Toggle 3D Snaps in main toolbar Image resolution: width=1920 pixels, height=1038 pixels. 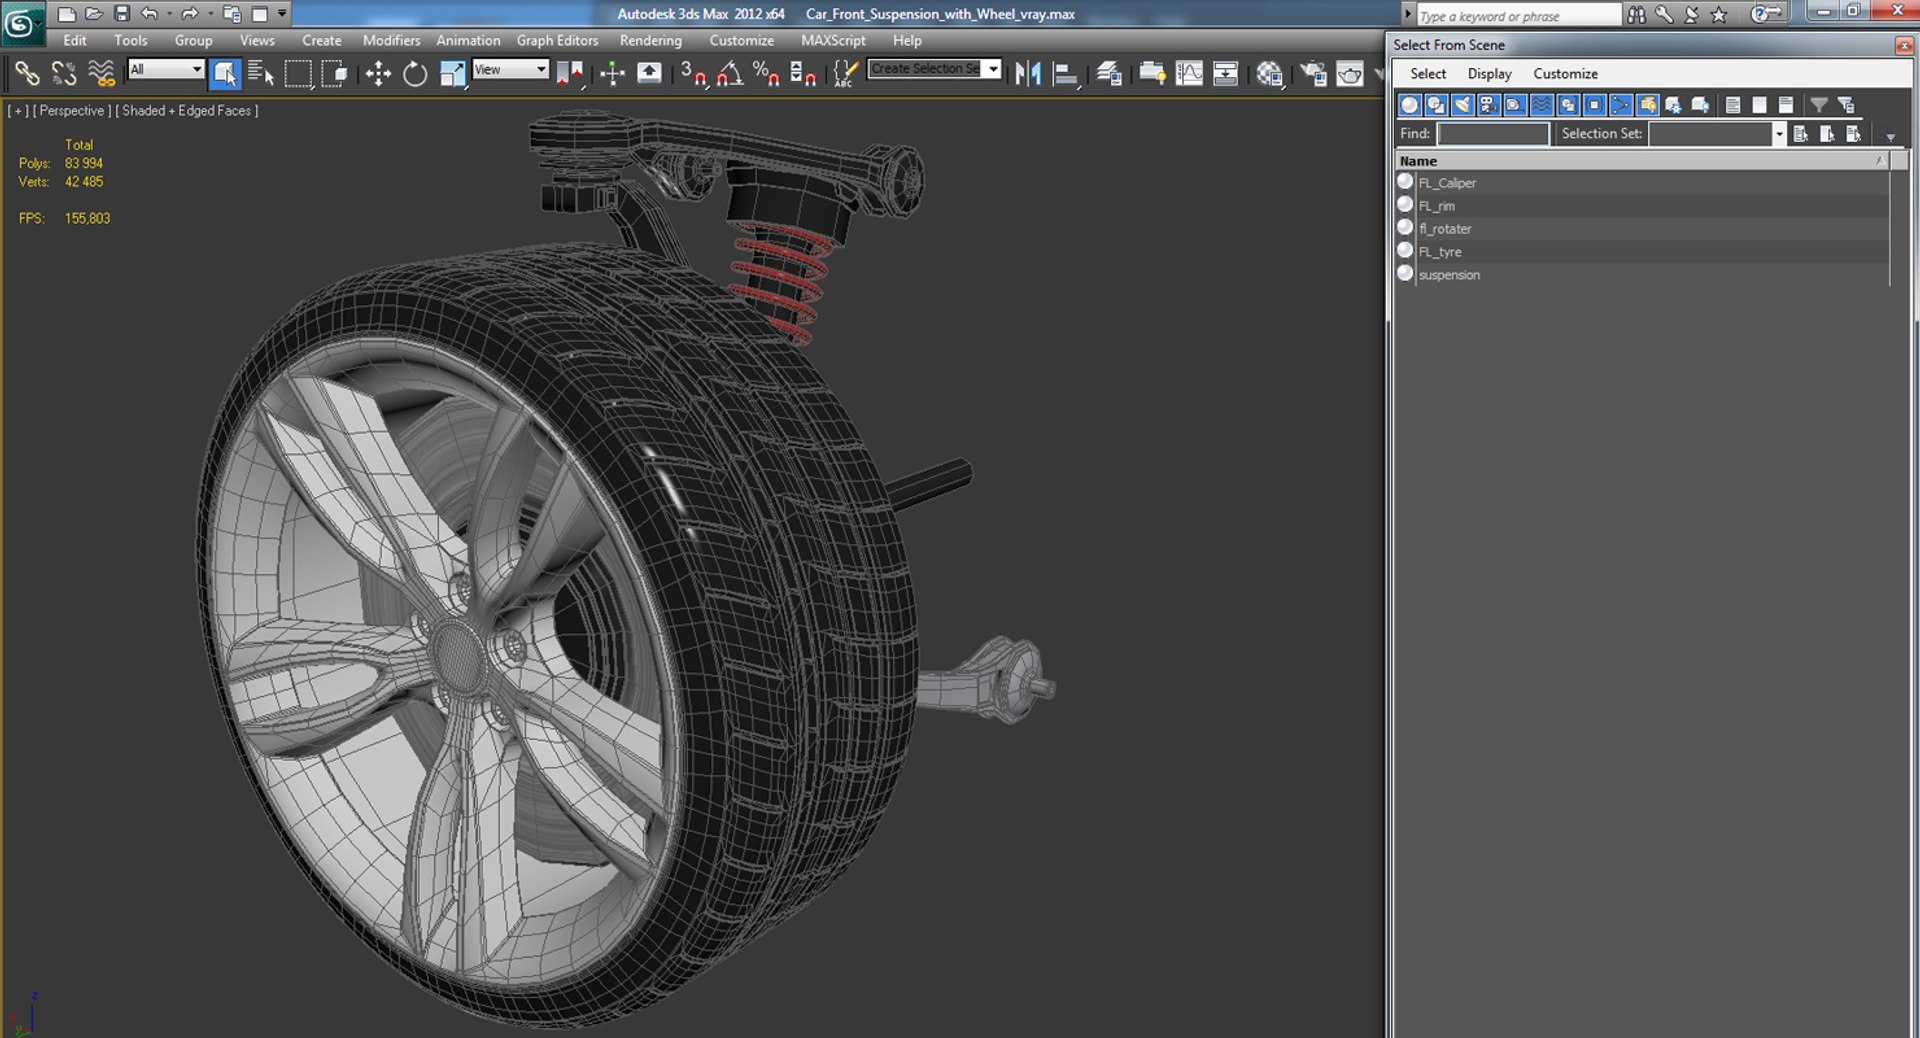[693, 73]
